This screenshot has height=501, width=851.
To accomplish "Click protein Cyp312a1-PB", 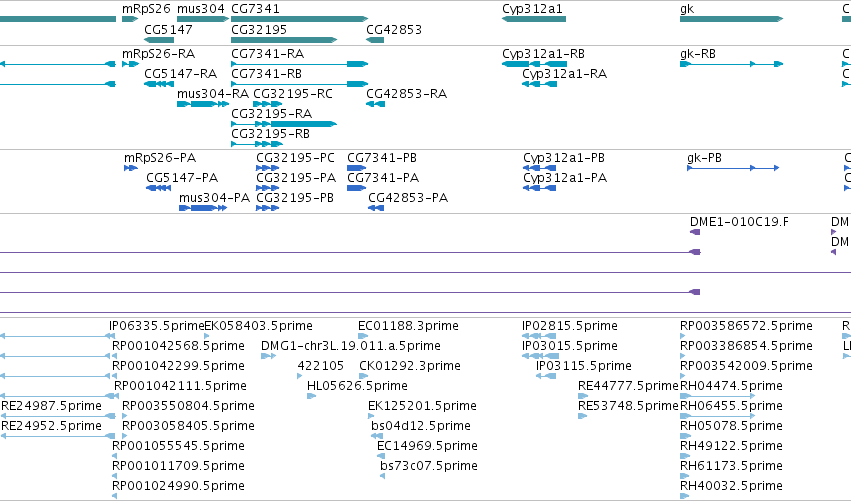I will coord(539,168).
